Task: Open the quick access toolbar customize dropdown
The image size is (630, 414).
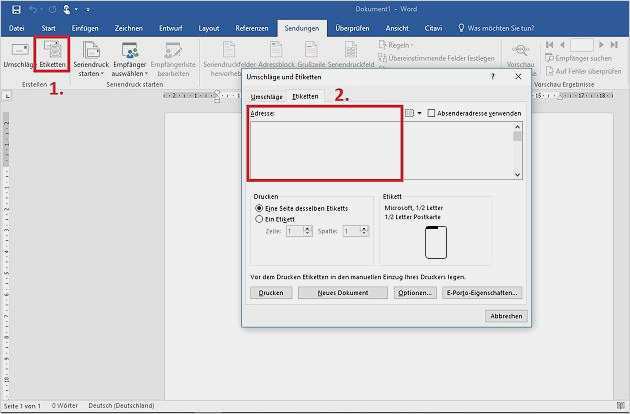Action: point(87,9)
